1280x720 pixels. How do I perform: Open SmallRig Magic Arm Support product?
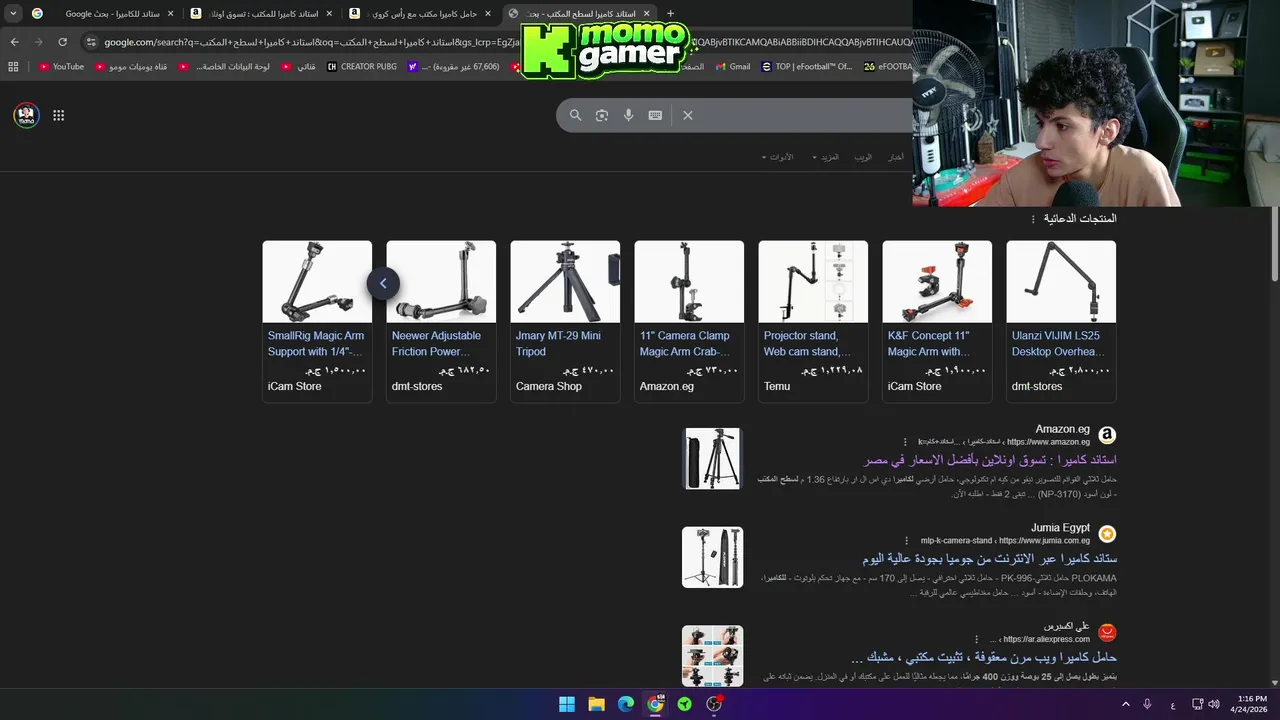[x=317, y=321]
